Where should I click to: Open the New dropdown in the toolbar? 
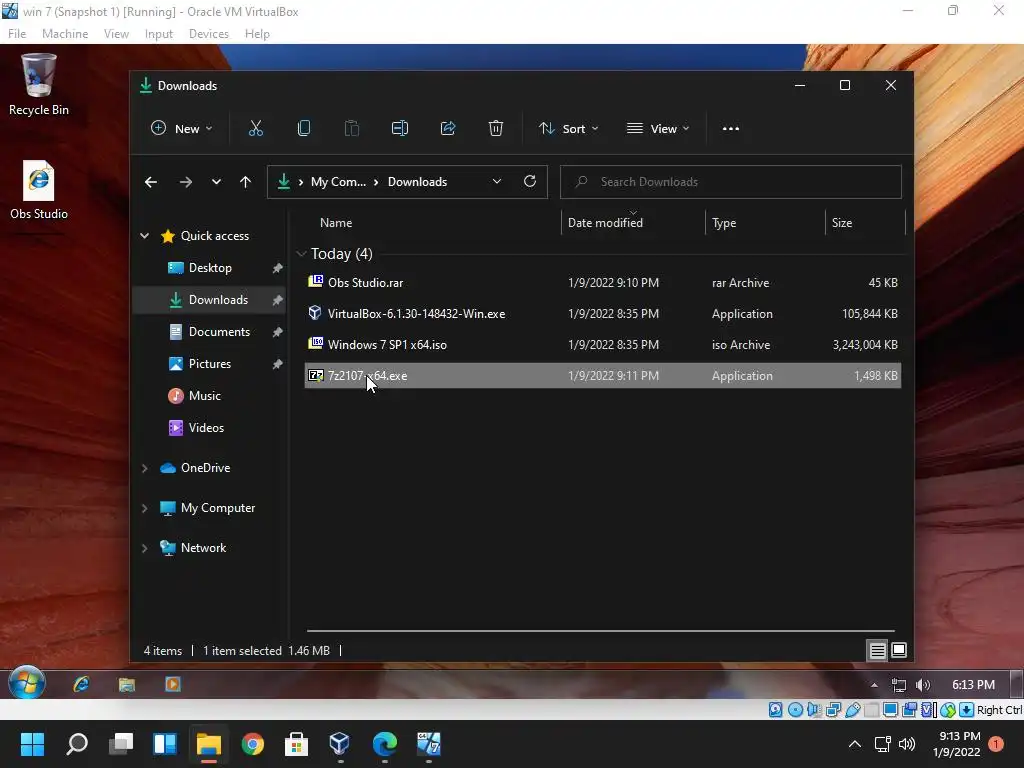[182, 129]
